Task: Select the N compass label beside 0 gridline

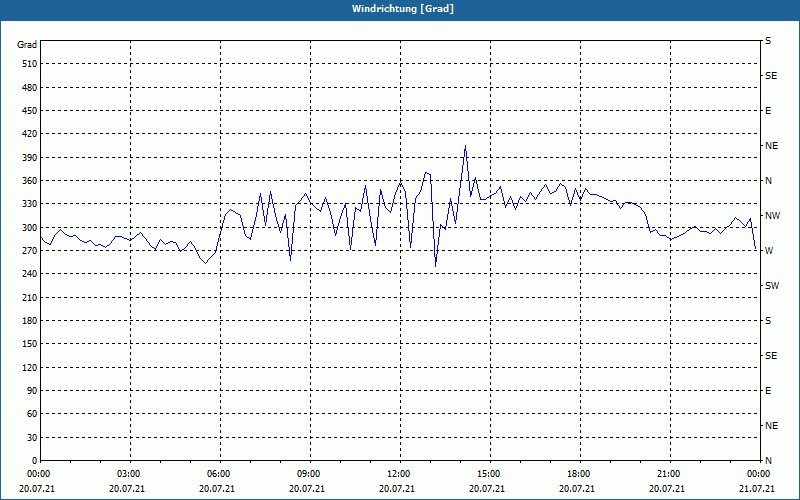Action: coord(768,461)
